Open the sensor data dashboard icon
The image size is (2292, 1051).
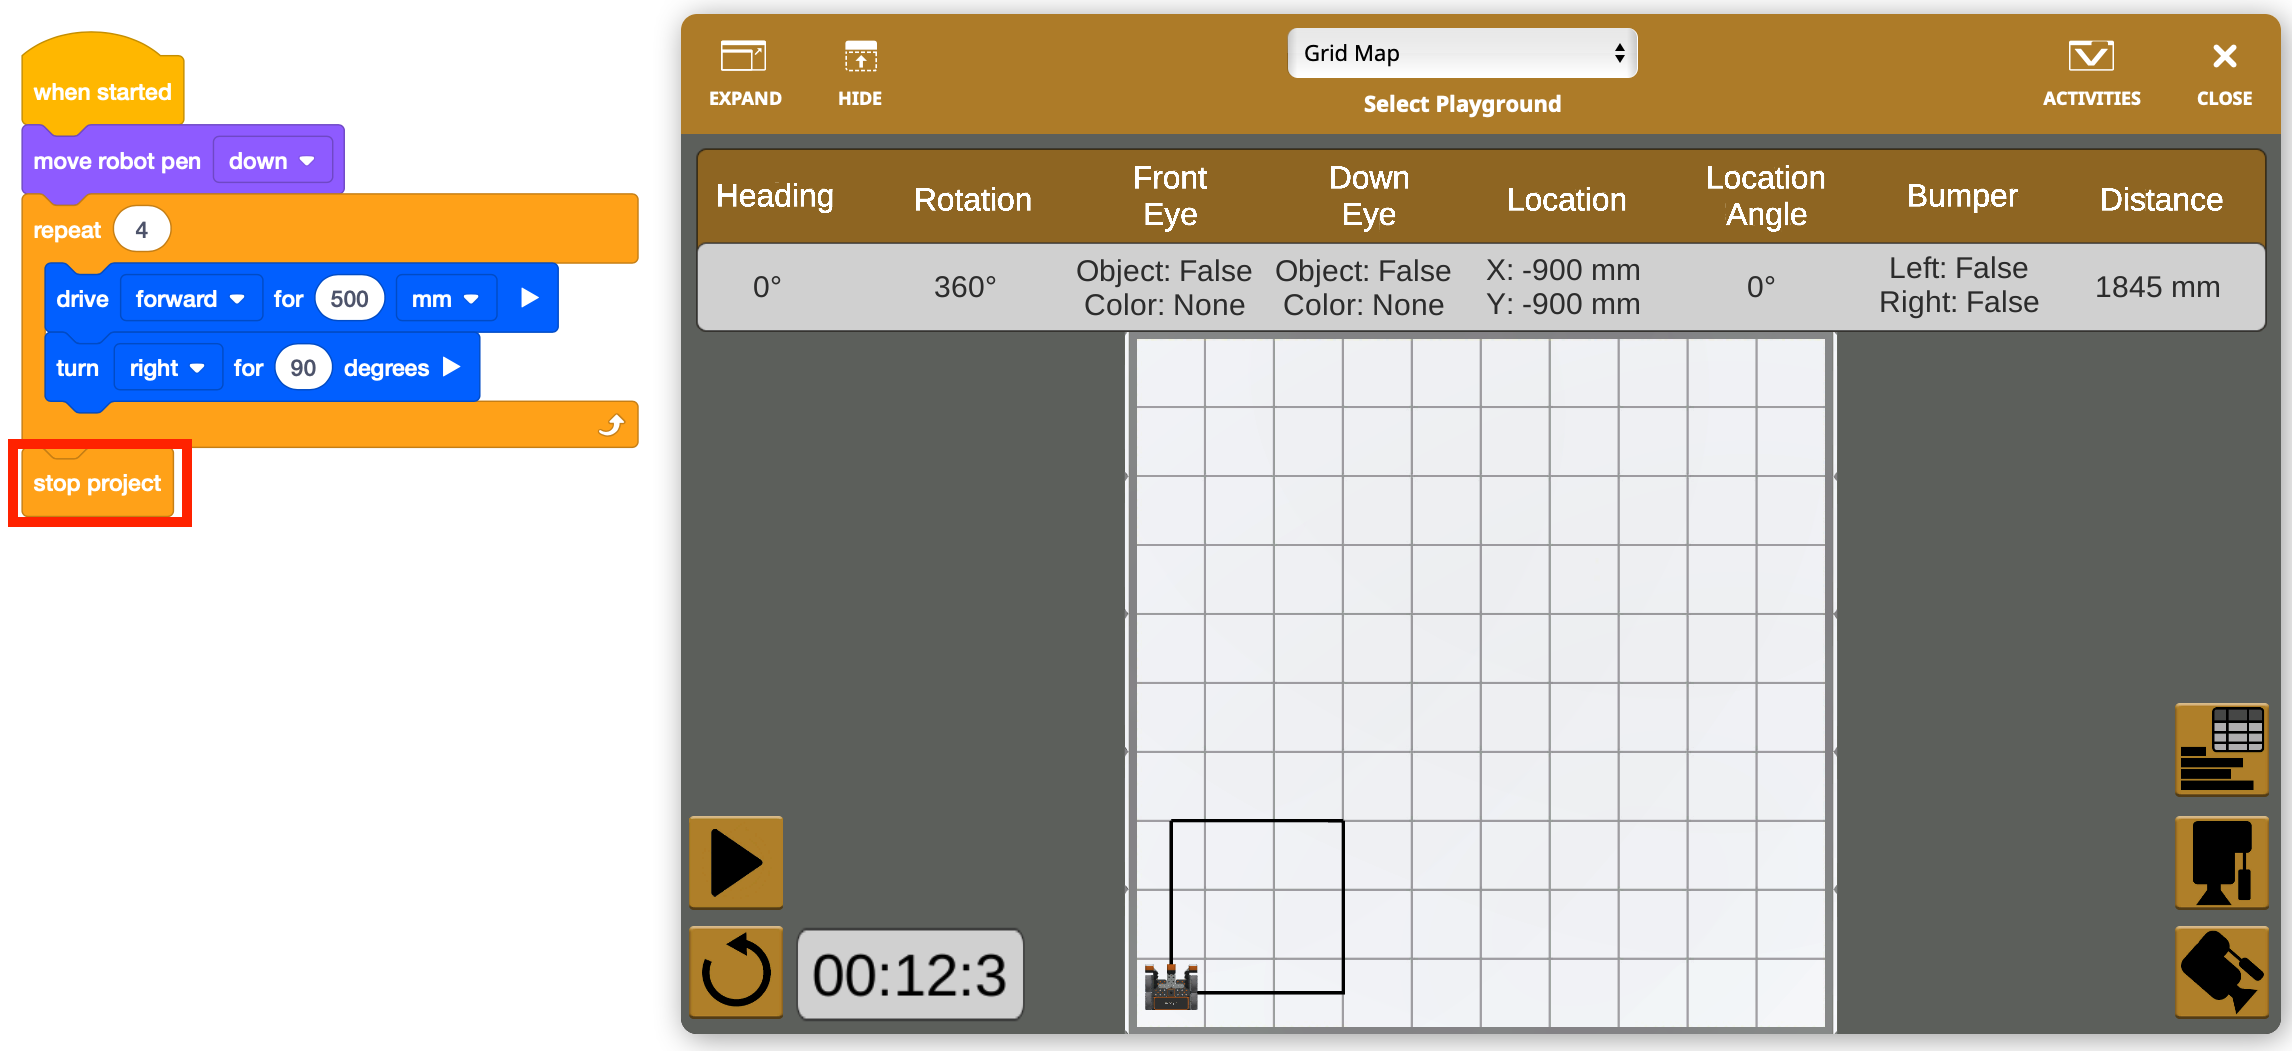point(2221,749)
